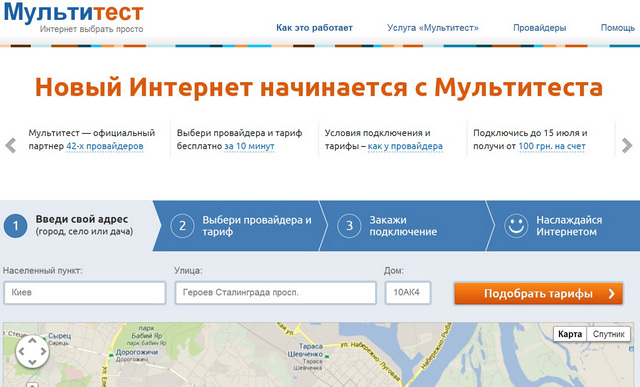Viewport: 640px width, 387px height.
Task: Click the Сырец label on the map
Action: point(60,336)
